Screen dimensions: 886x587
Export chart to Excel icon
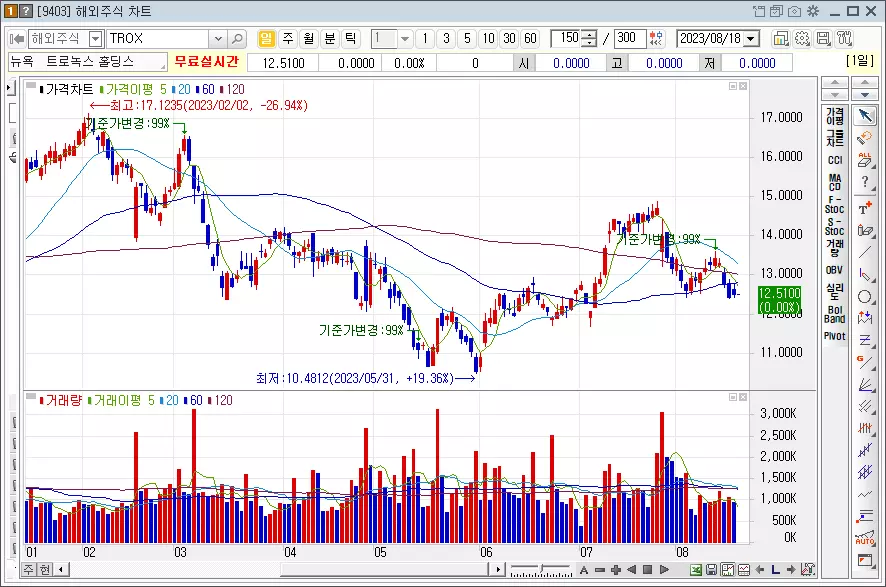(696, 569)
